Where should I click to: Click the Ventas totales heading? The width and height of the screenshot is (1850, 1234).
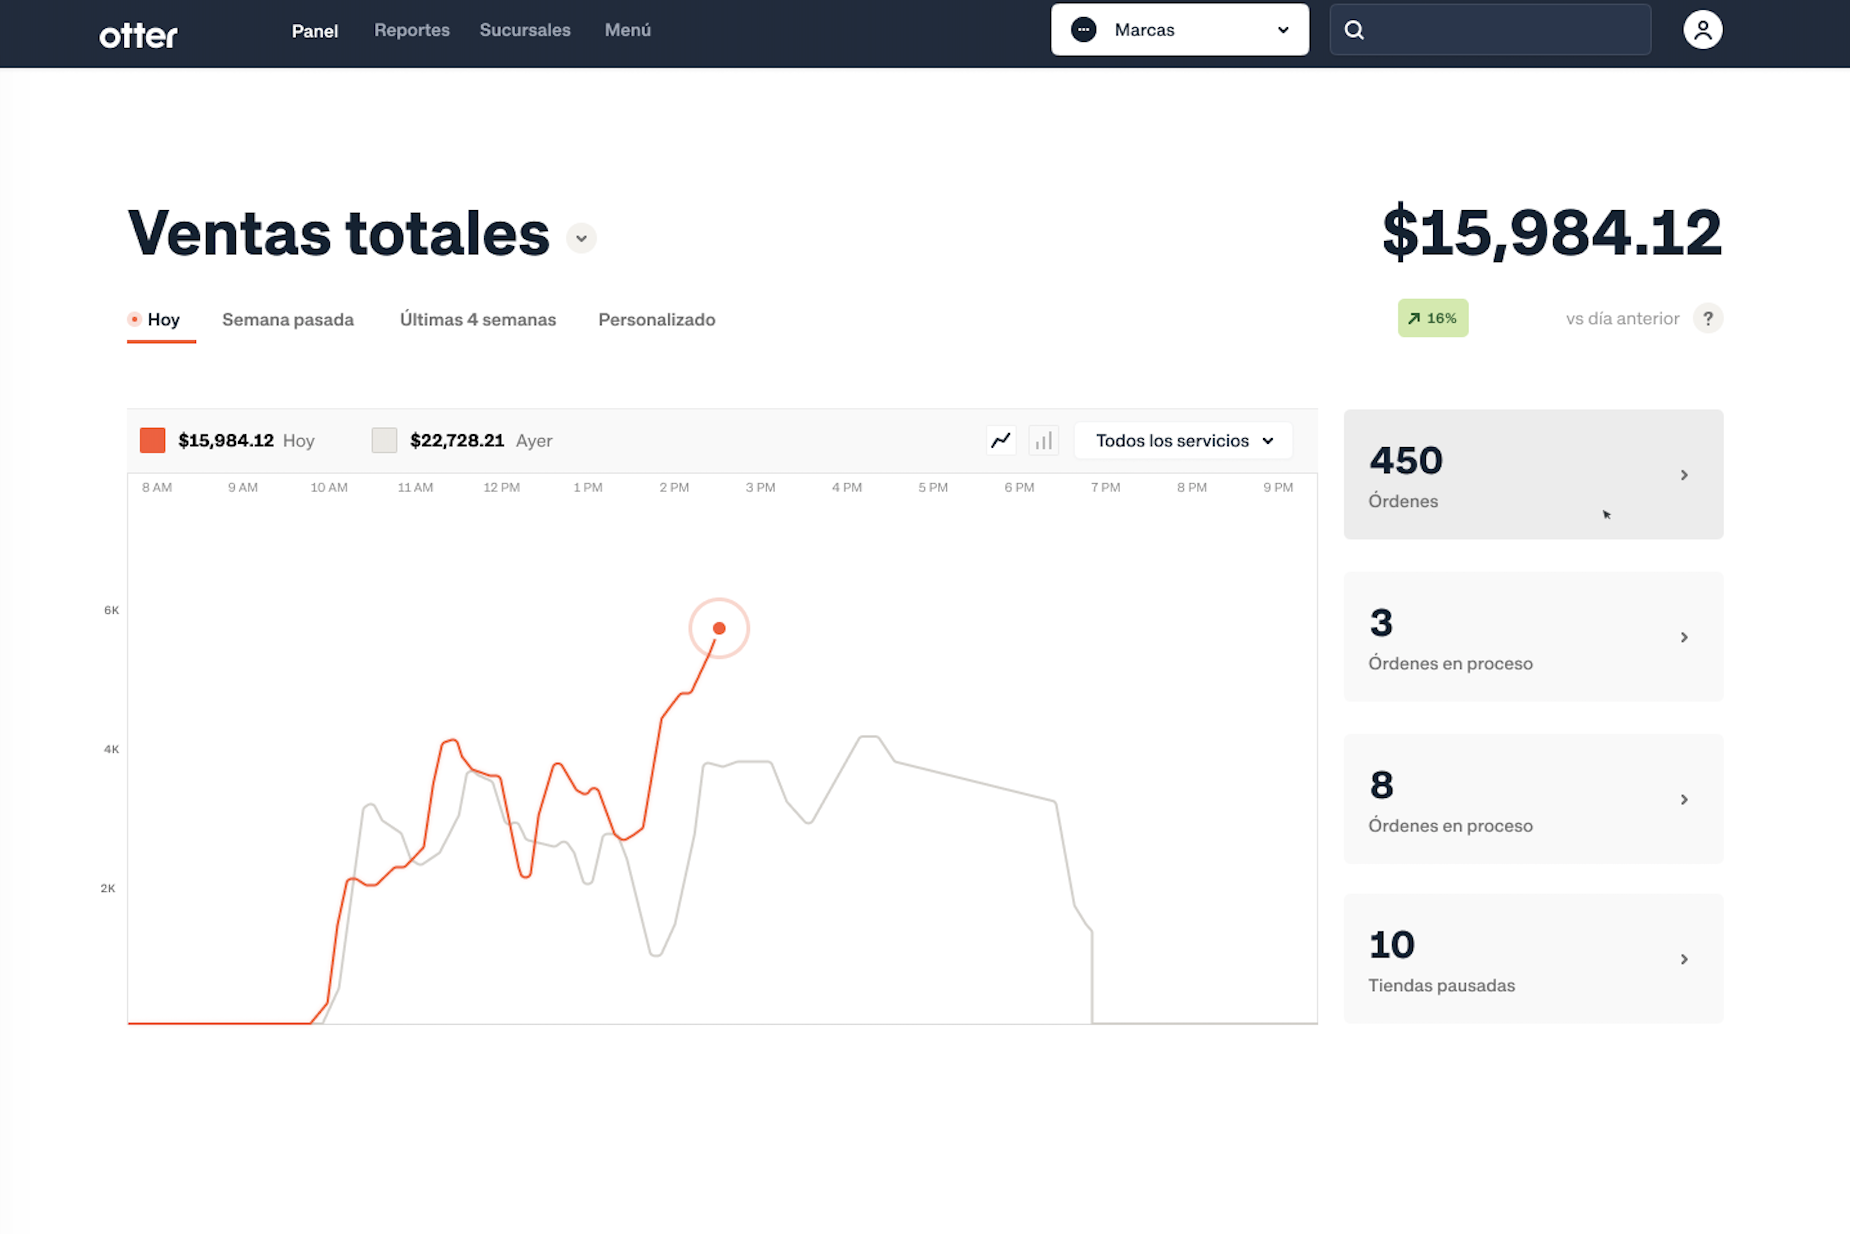339,233
